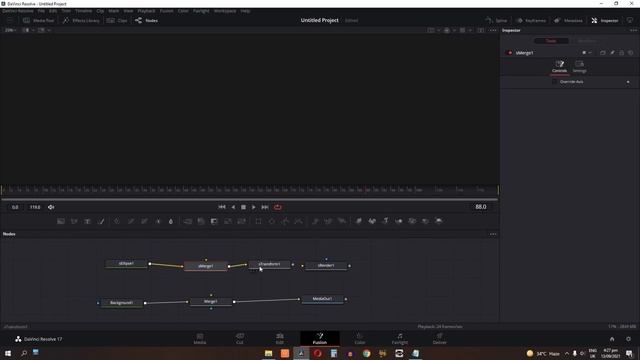Add a Polygon mask from toolbar
Screen dimensions: 640x360
[285, 221]
